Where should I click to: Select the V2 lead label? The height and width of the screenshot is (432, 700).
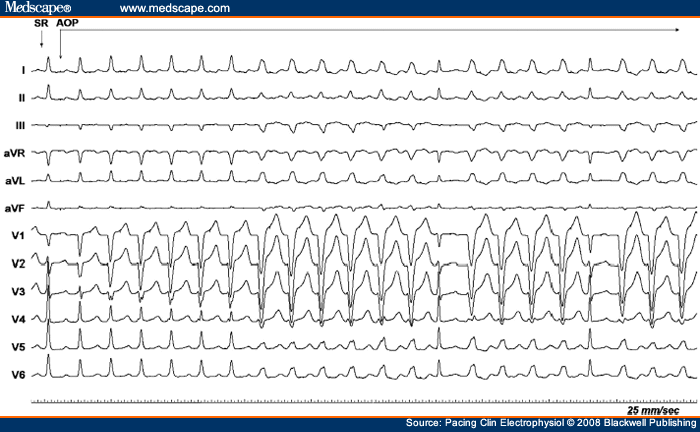(15, 264)
